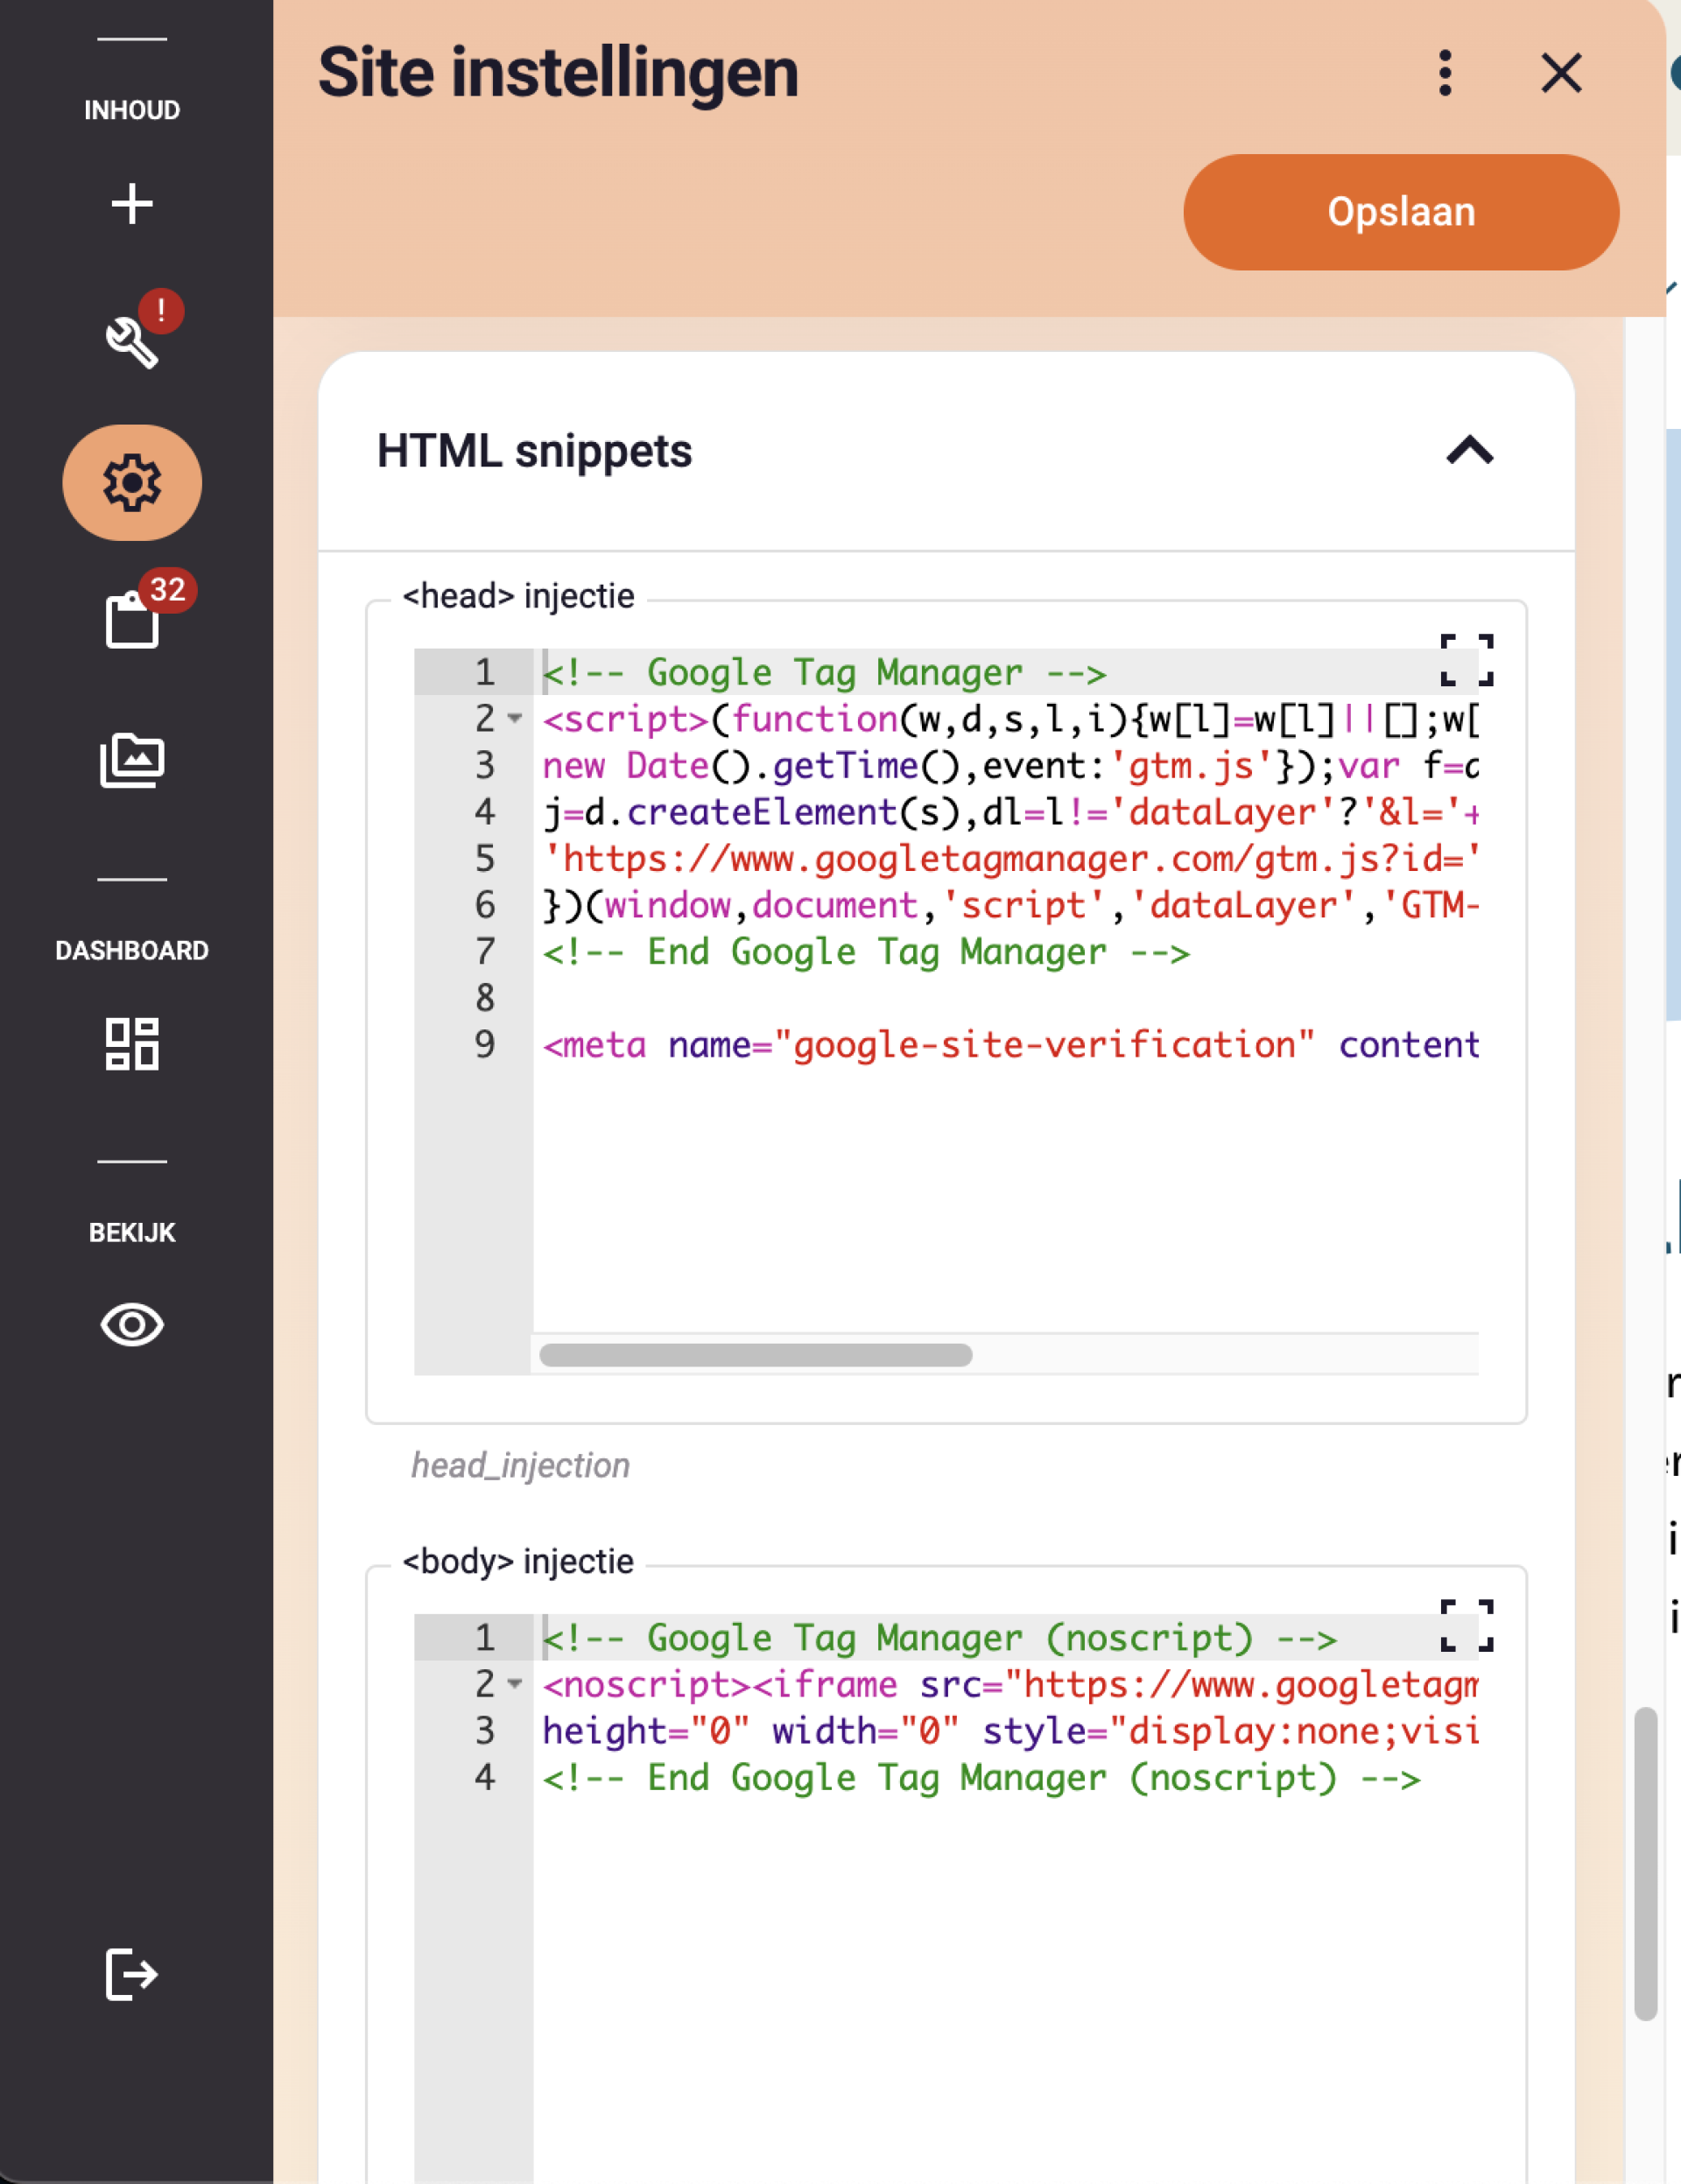The image size is (1681, 2184).
Task: Open the three-dot more options menu
Action: pyautogui.click(x=1445, y=73)
